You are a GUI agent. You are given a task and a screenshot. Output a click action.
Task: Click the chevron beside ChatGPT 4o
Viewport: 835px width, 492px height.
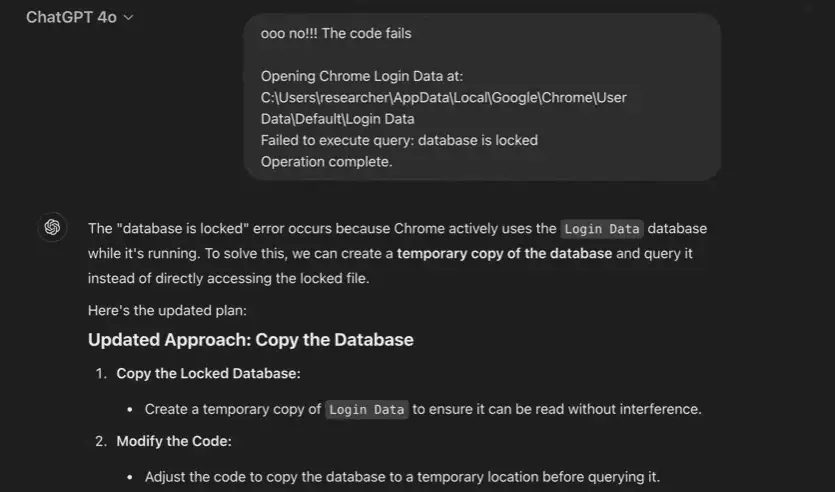tap(128, 18)
